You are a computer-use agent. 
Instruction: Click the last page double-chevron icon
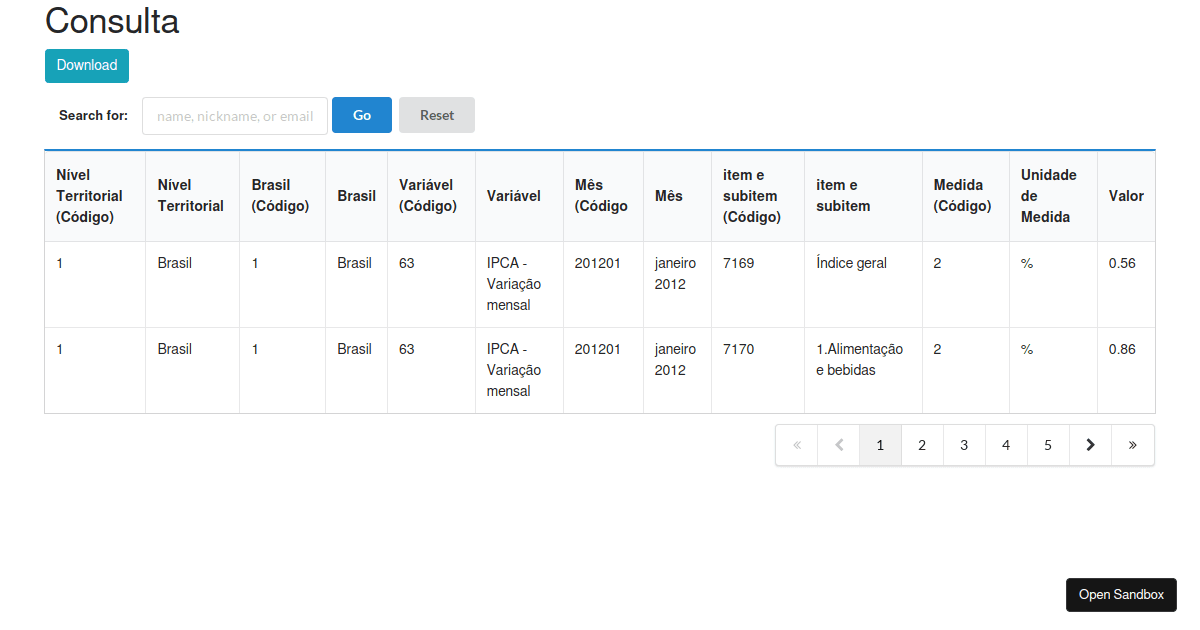click(1133, 444)
